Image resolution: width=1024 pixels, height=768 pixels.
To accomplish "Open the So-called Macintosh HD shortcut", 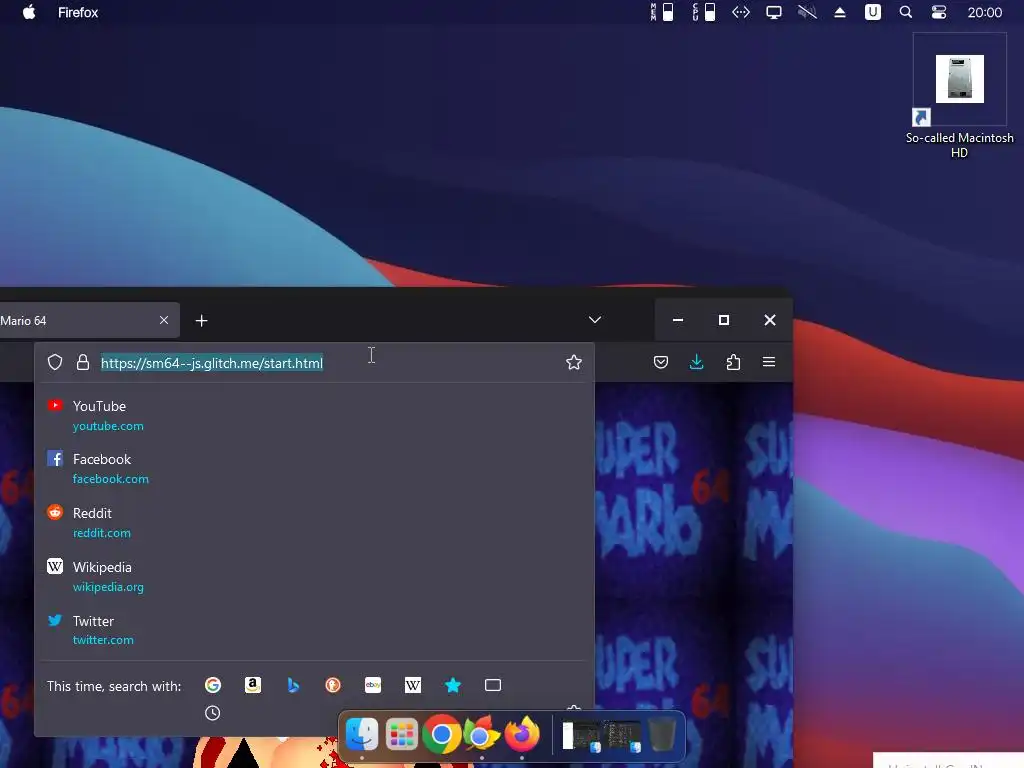I will pos(959,96).
